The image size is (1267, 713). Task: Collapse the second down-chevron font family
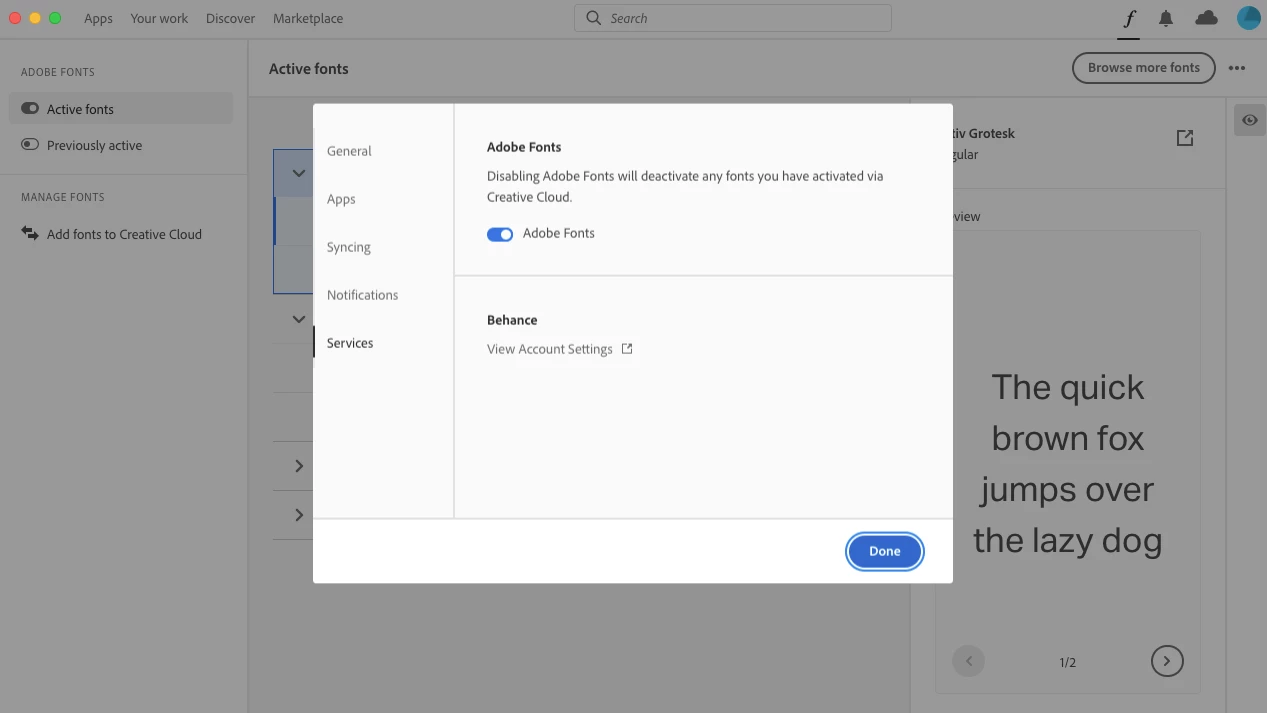tap(298, 319)
